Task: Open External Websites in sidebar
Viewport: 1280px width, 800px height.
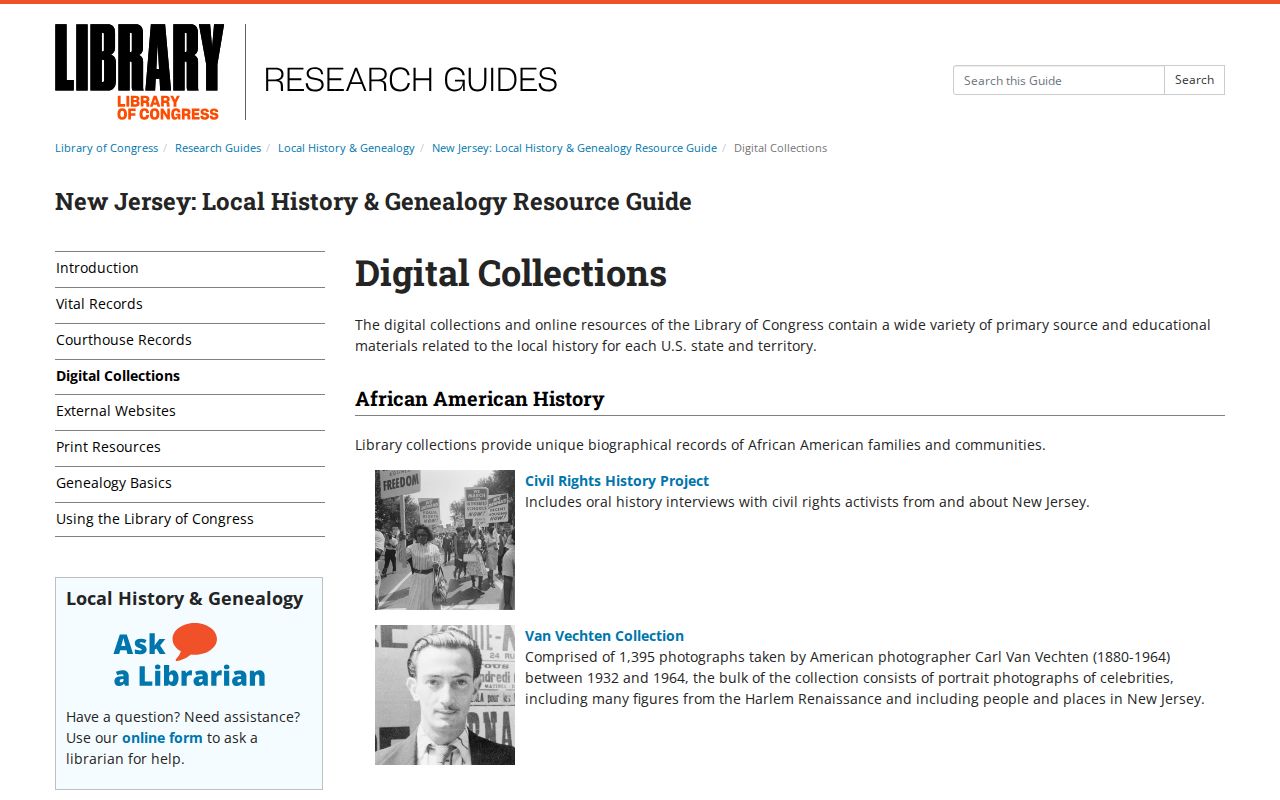Action: [x=190, y=411]
